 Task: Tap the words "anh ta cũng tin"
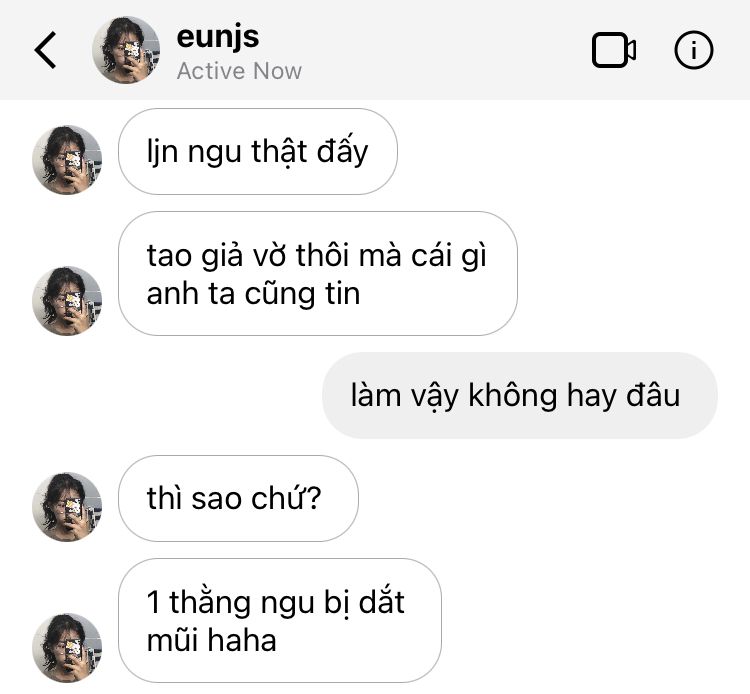tap(254, 294)
